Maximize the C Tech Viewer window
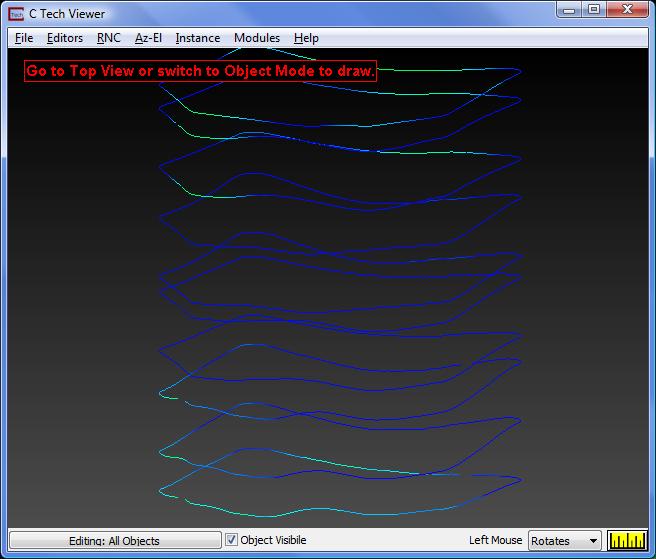 pos(594,10)
